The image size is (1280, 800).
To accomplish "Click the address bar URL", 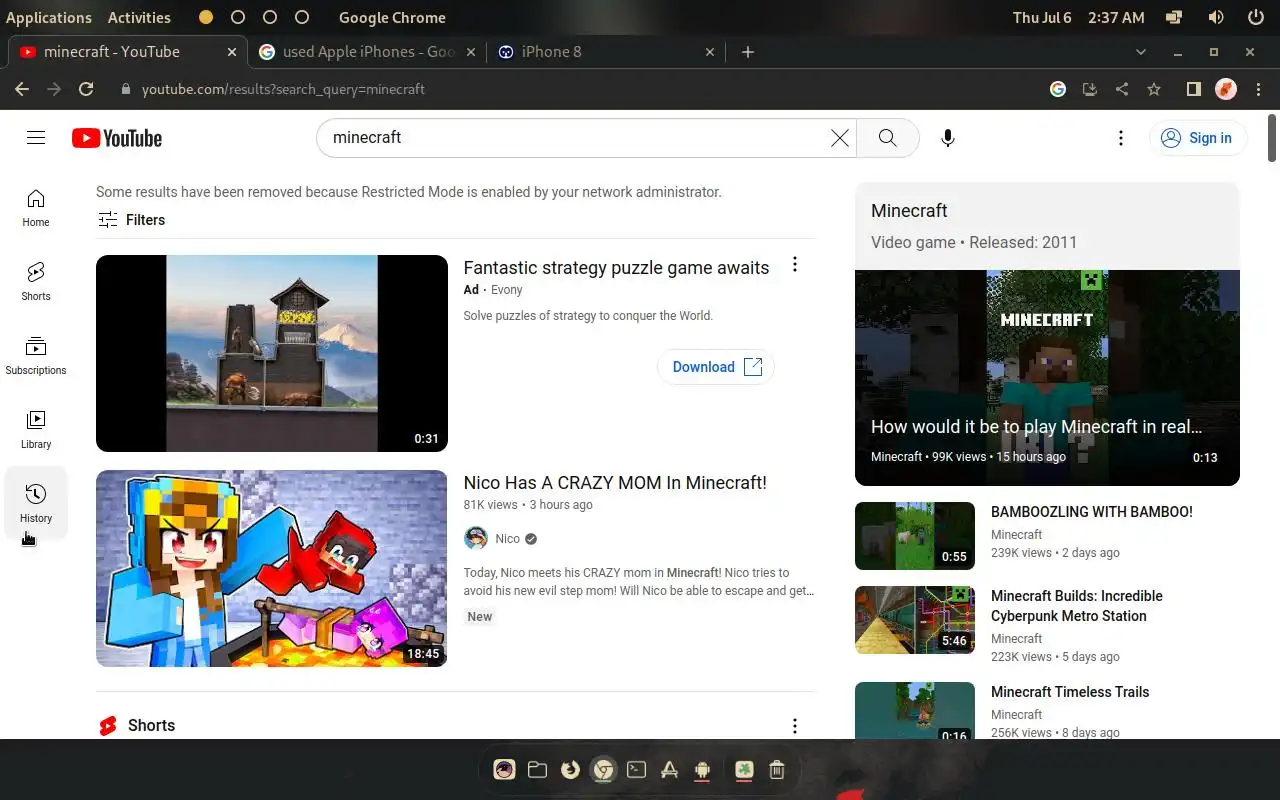I will pyautogui.click(x=283, y=89).
